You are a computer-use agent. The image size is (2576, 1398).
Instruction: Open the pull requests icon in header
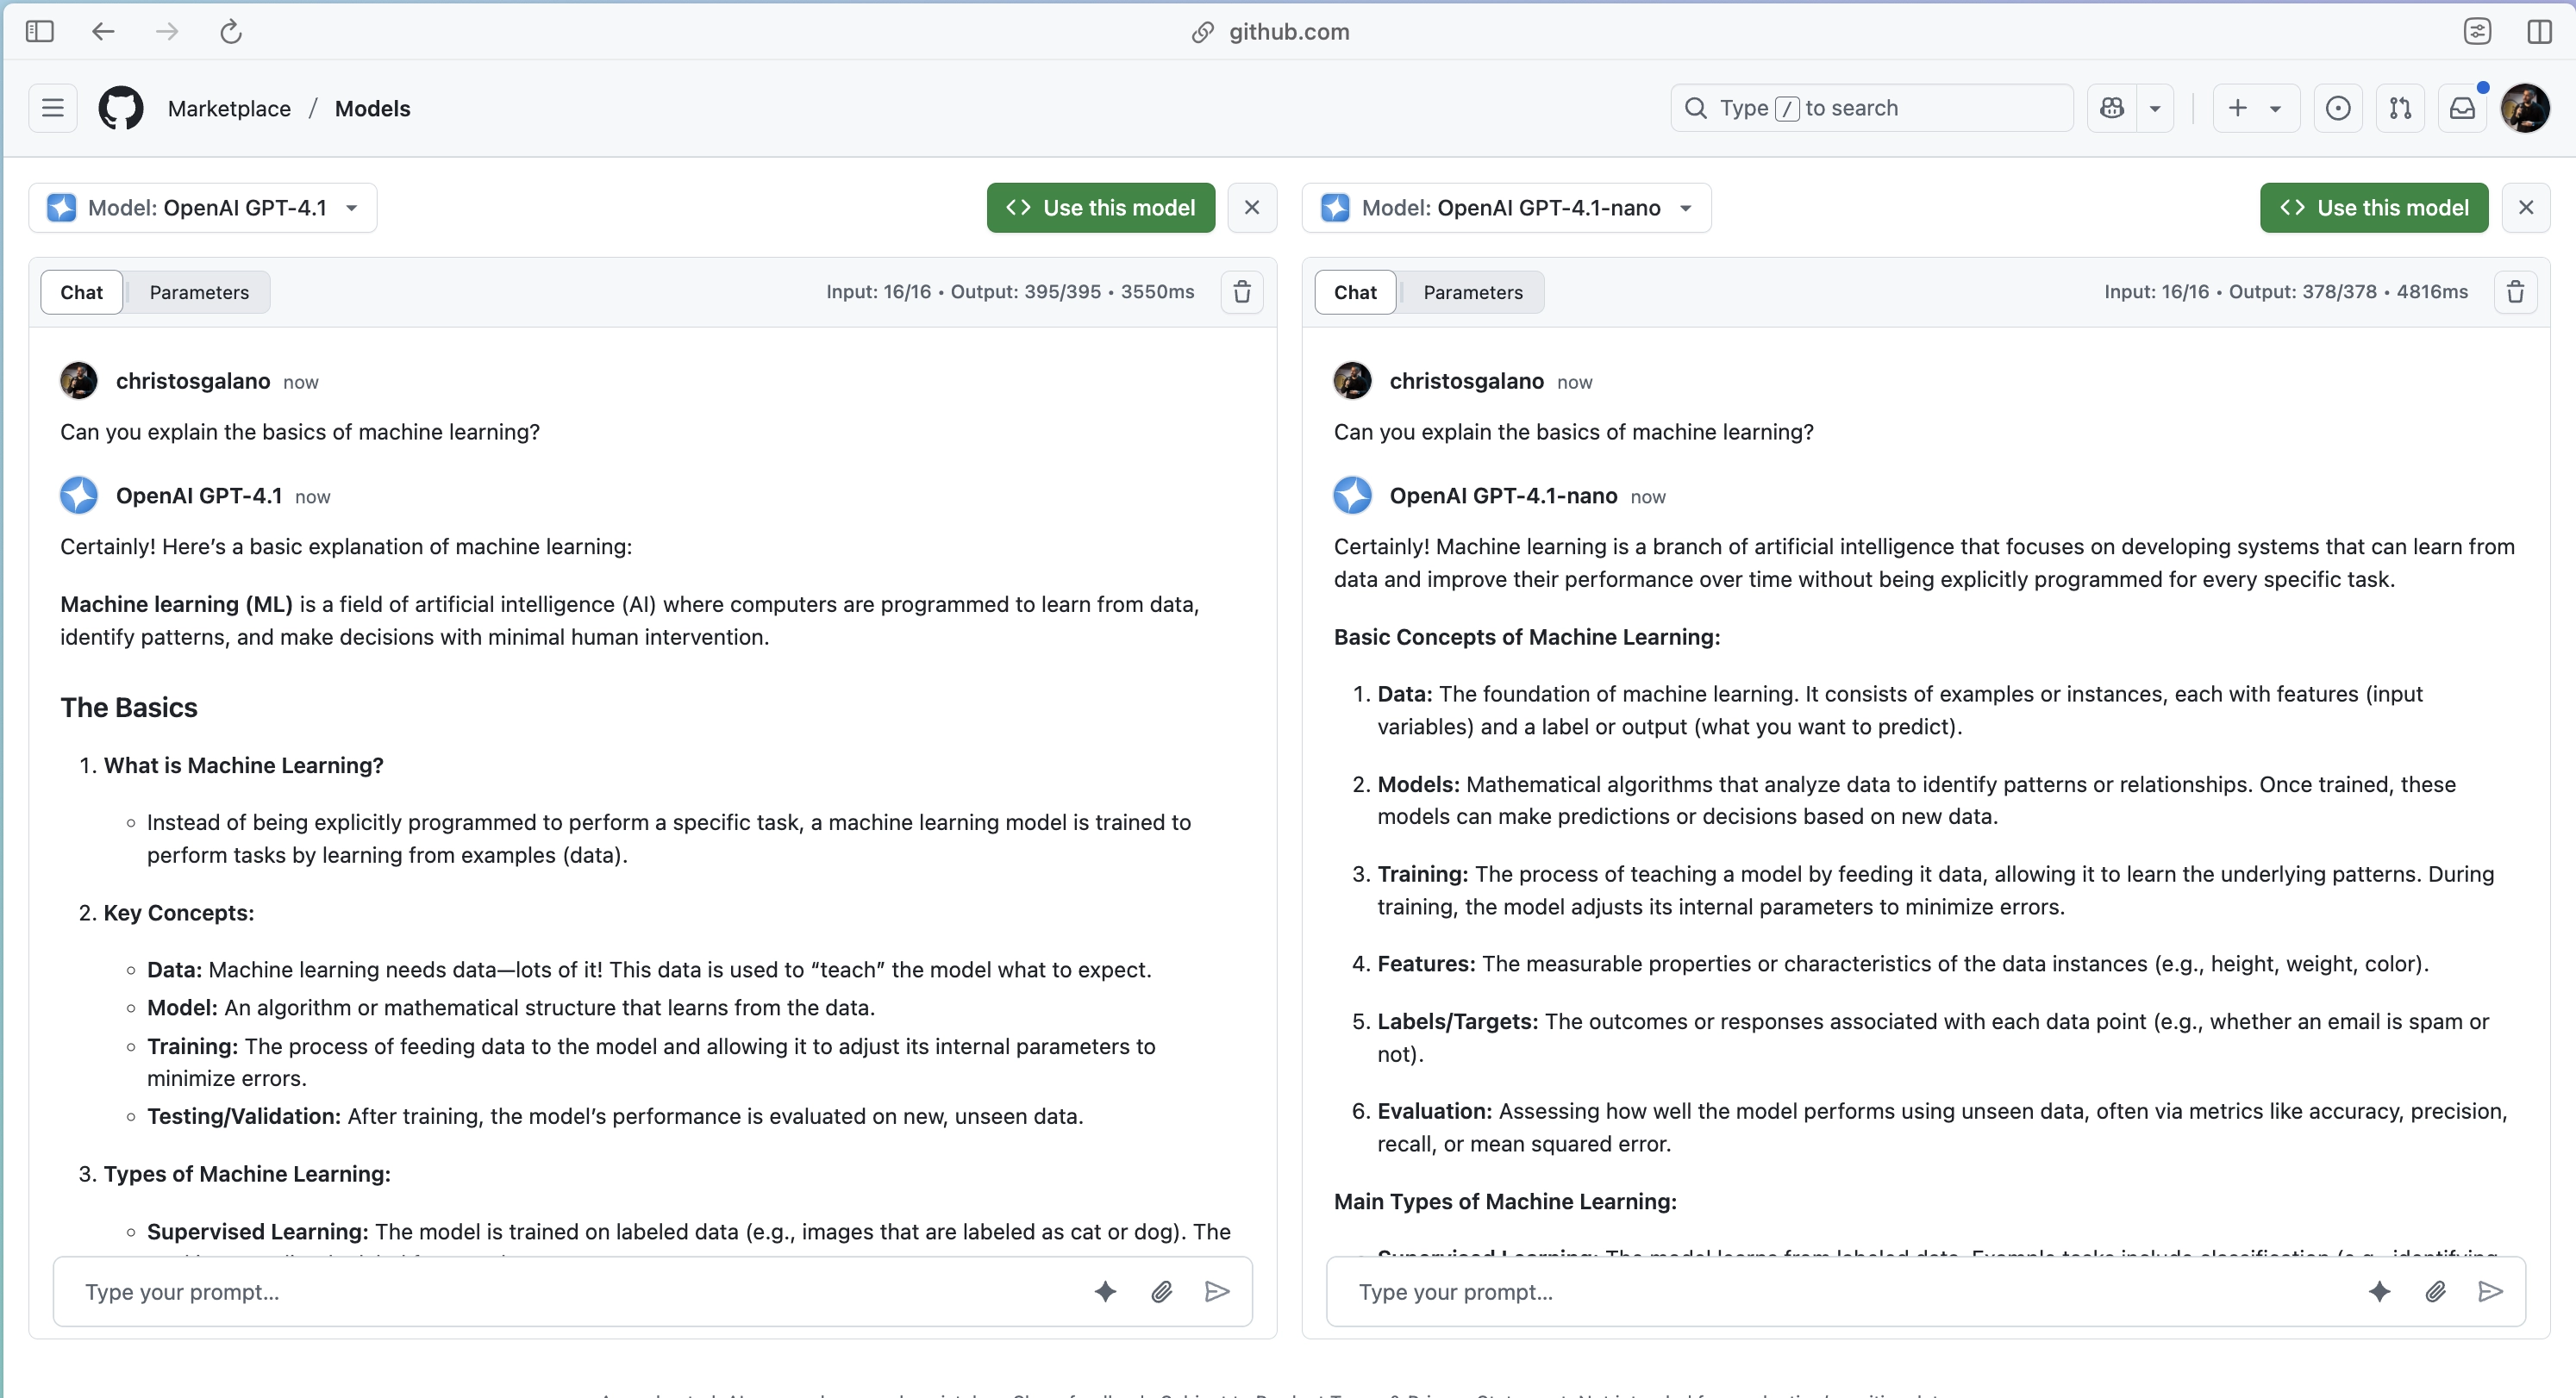pos(2400,108)
